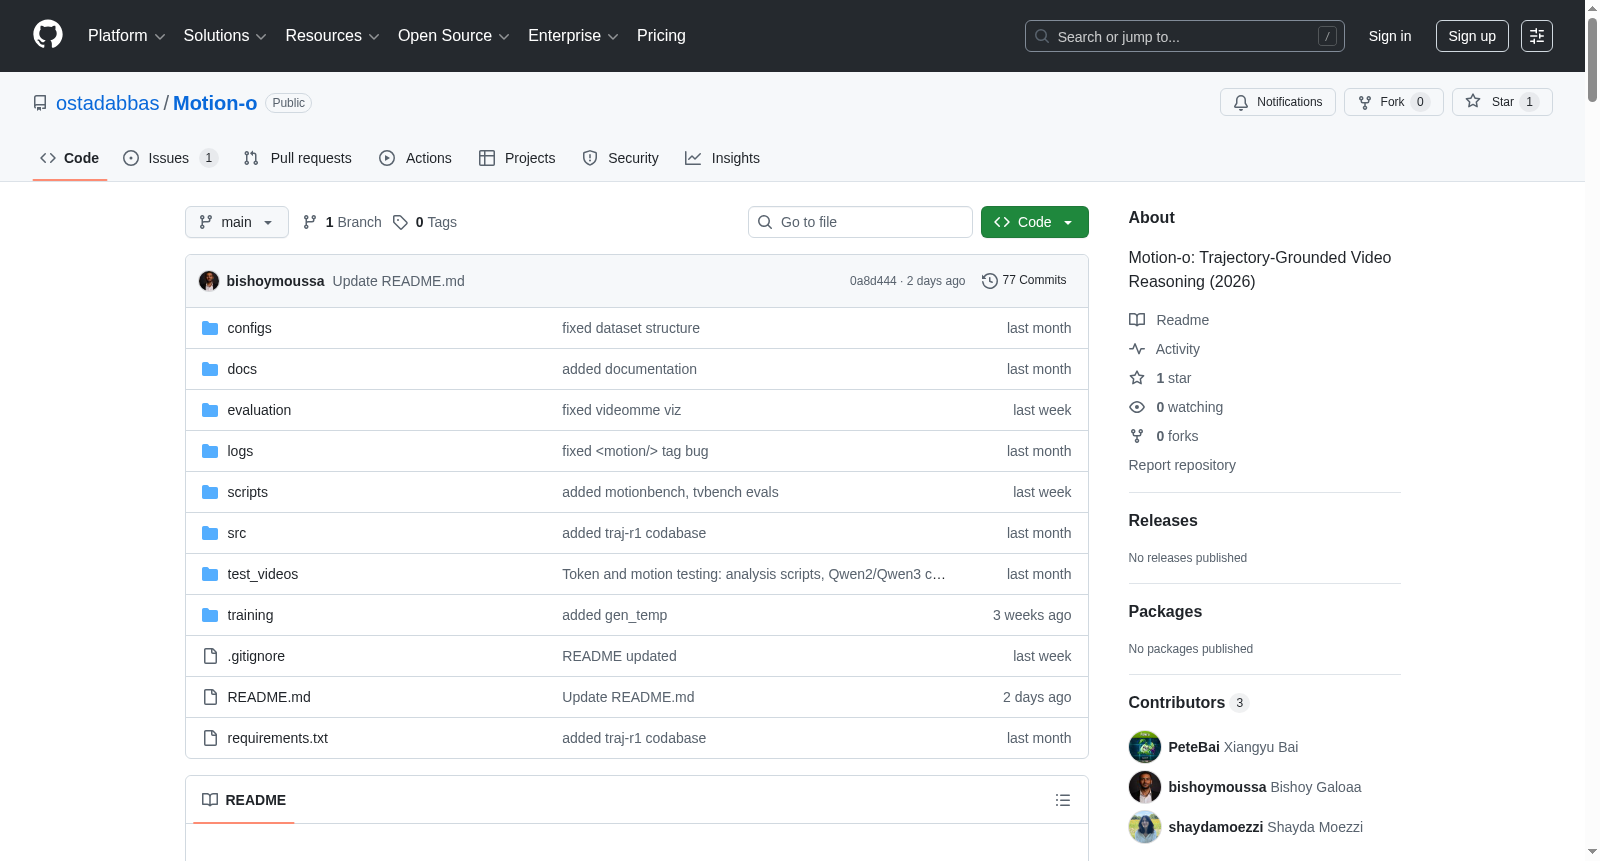Fork the Motion-o repository
Viewport: 1600px width, 861px height.
(x=1394, y=102)
